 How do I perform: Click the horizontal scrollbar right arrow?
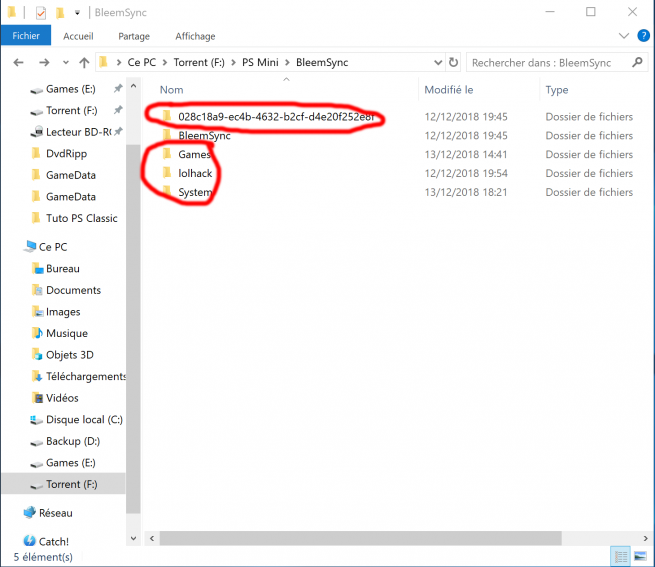pyautogui.click(x=646, y=539)
